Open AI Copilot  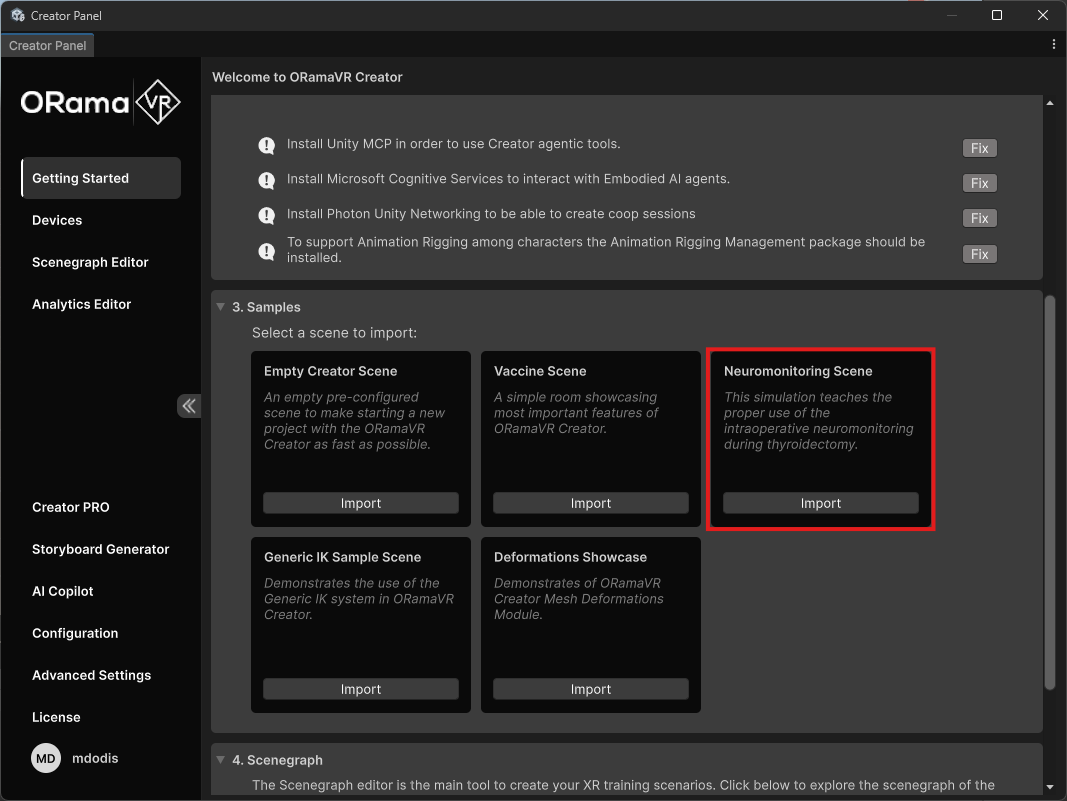(63, 591)
